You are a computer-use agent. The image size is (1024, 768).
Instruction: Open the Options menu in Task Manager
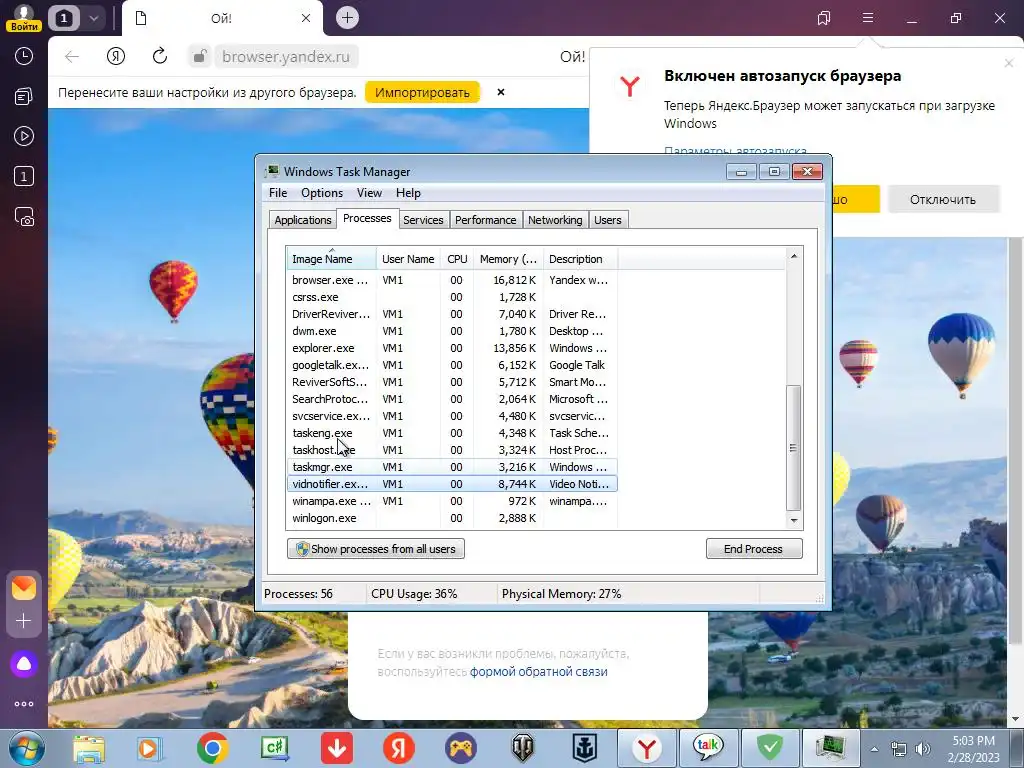tap(322, 193)
